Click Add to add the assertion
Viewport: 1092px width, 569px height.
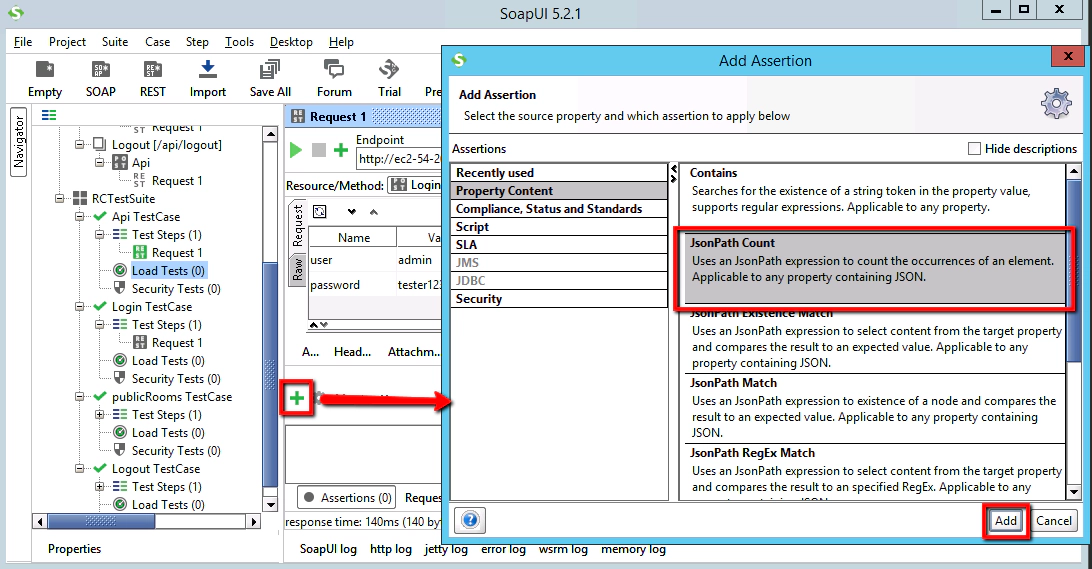[x=1006, y=520]
